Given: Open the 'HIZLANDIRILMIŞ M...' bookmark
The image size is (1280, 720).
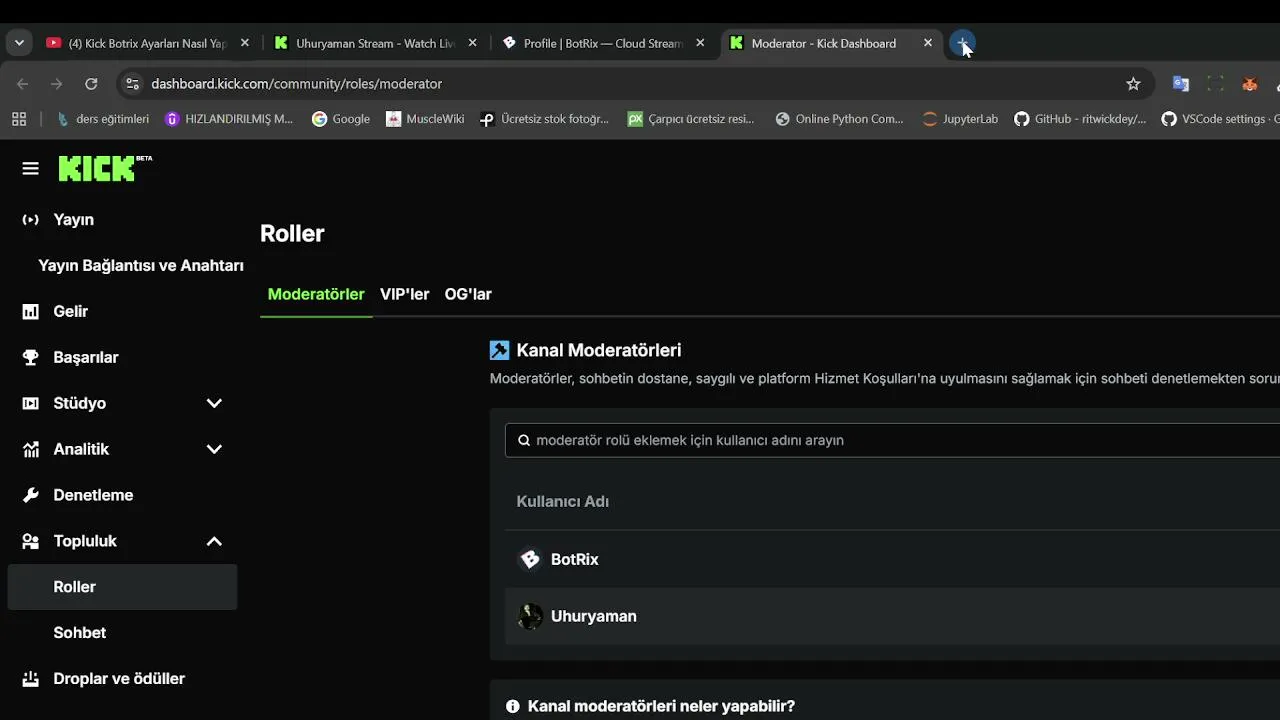Looking at the screenshot, I should tap(229, 119).
